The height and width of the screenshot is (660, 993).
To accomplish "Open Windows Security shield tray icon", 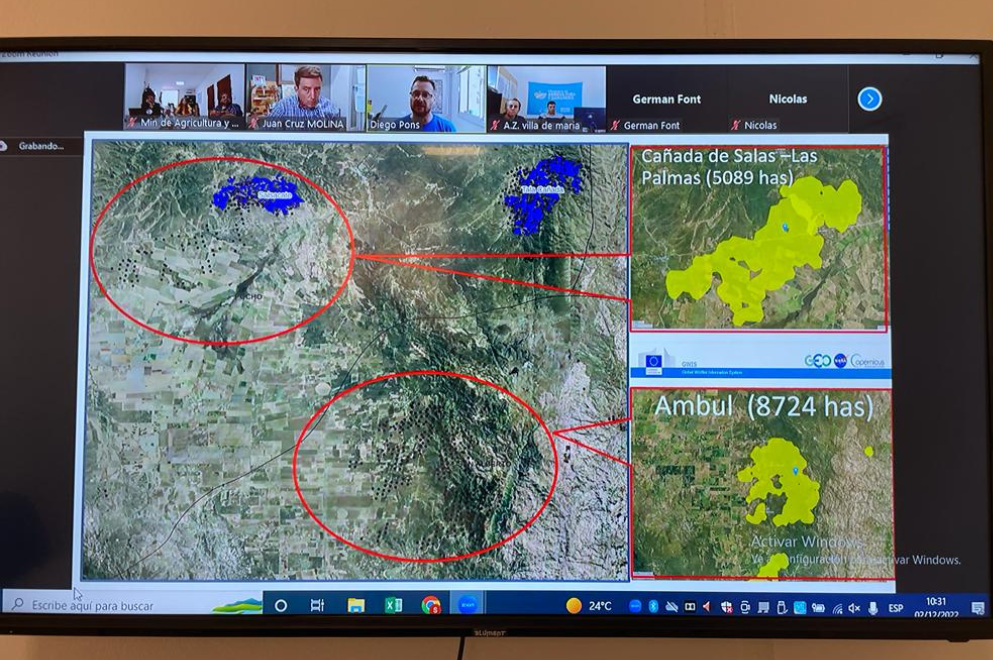I will (x=726, y=607).
